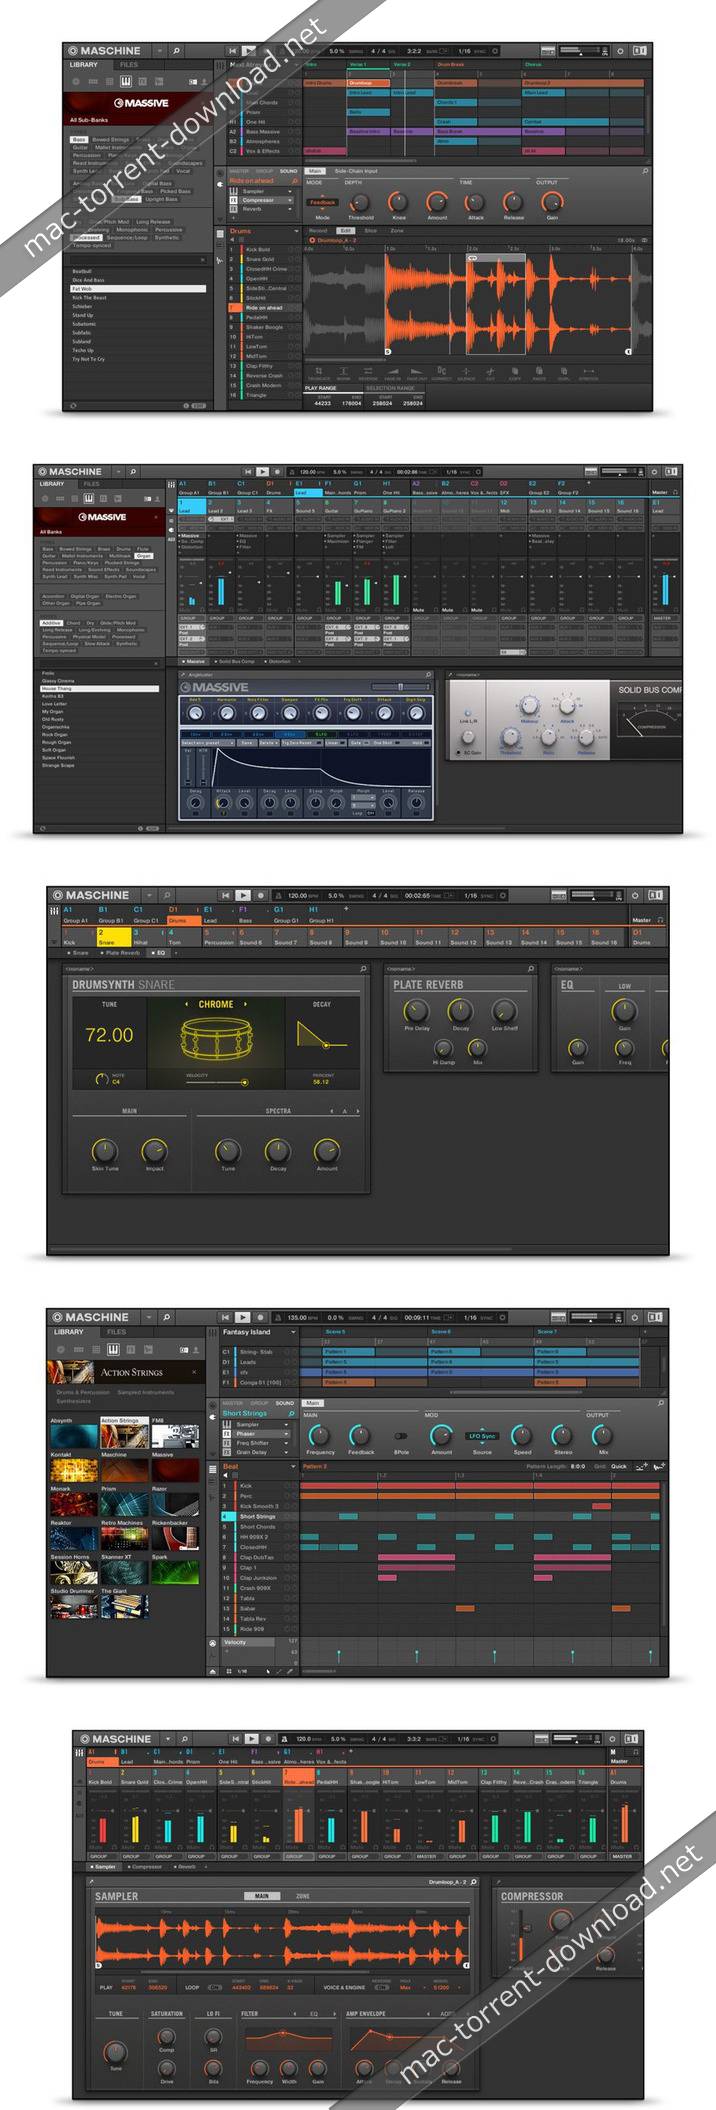Select the Razor instrument thumbnail
This screenshot has width=716, height=2110.
[175, 1504]
